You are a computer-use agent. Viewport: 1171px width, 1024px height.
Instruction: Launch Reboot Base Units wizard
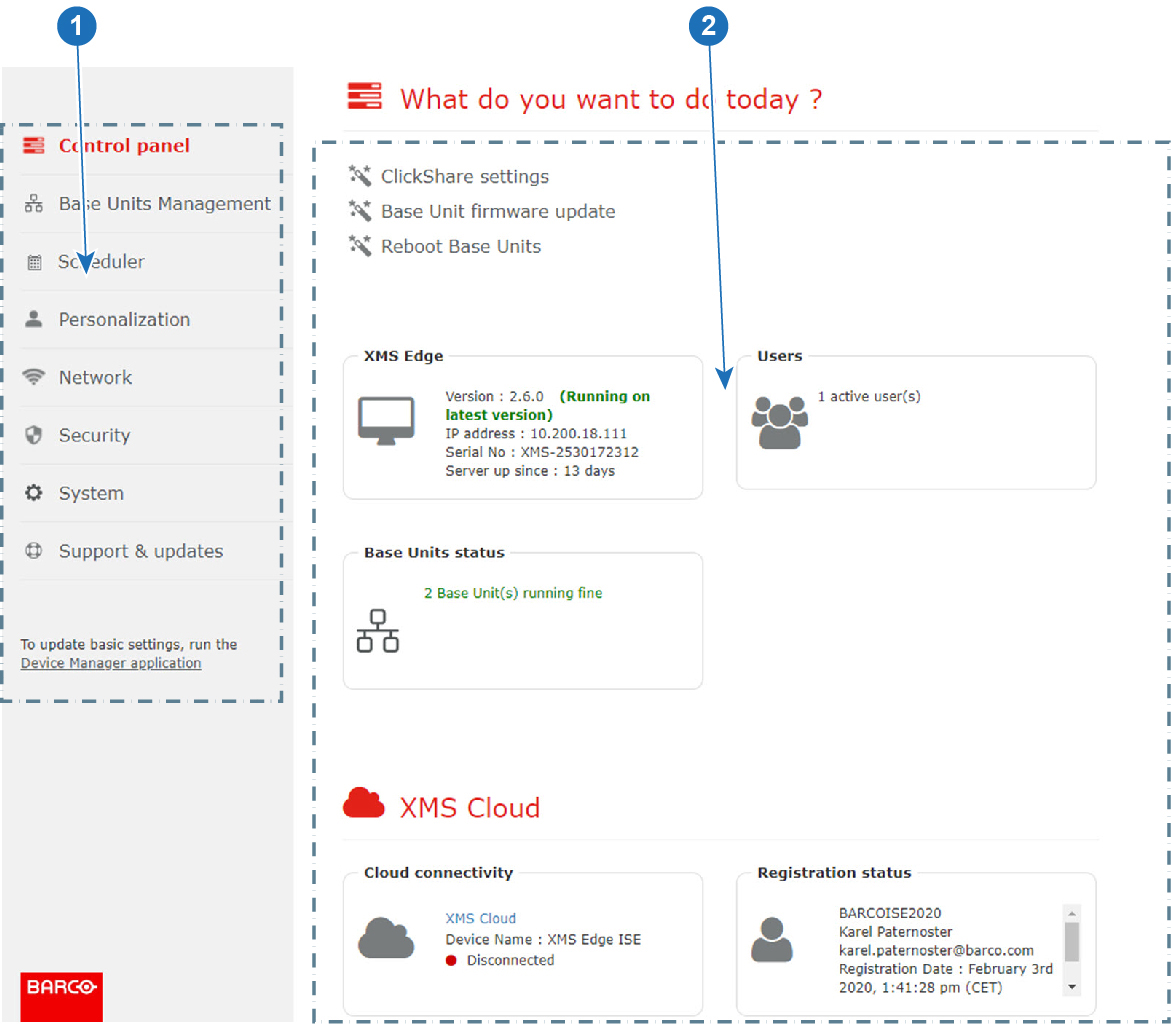(x=461, y=246)
